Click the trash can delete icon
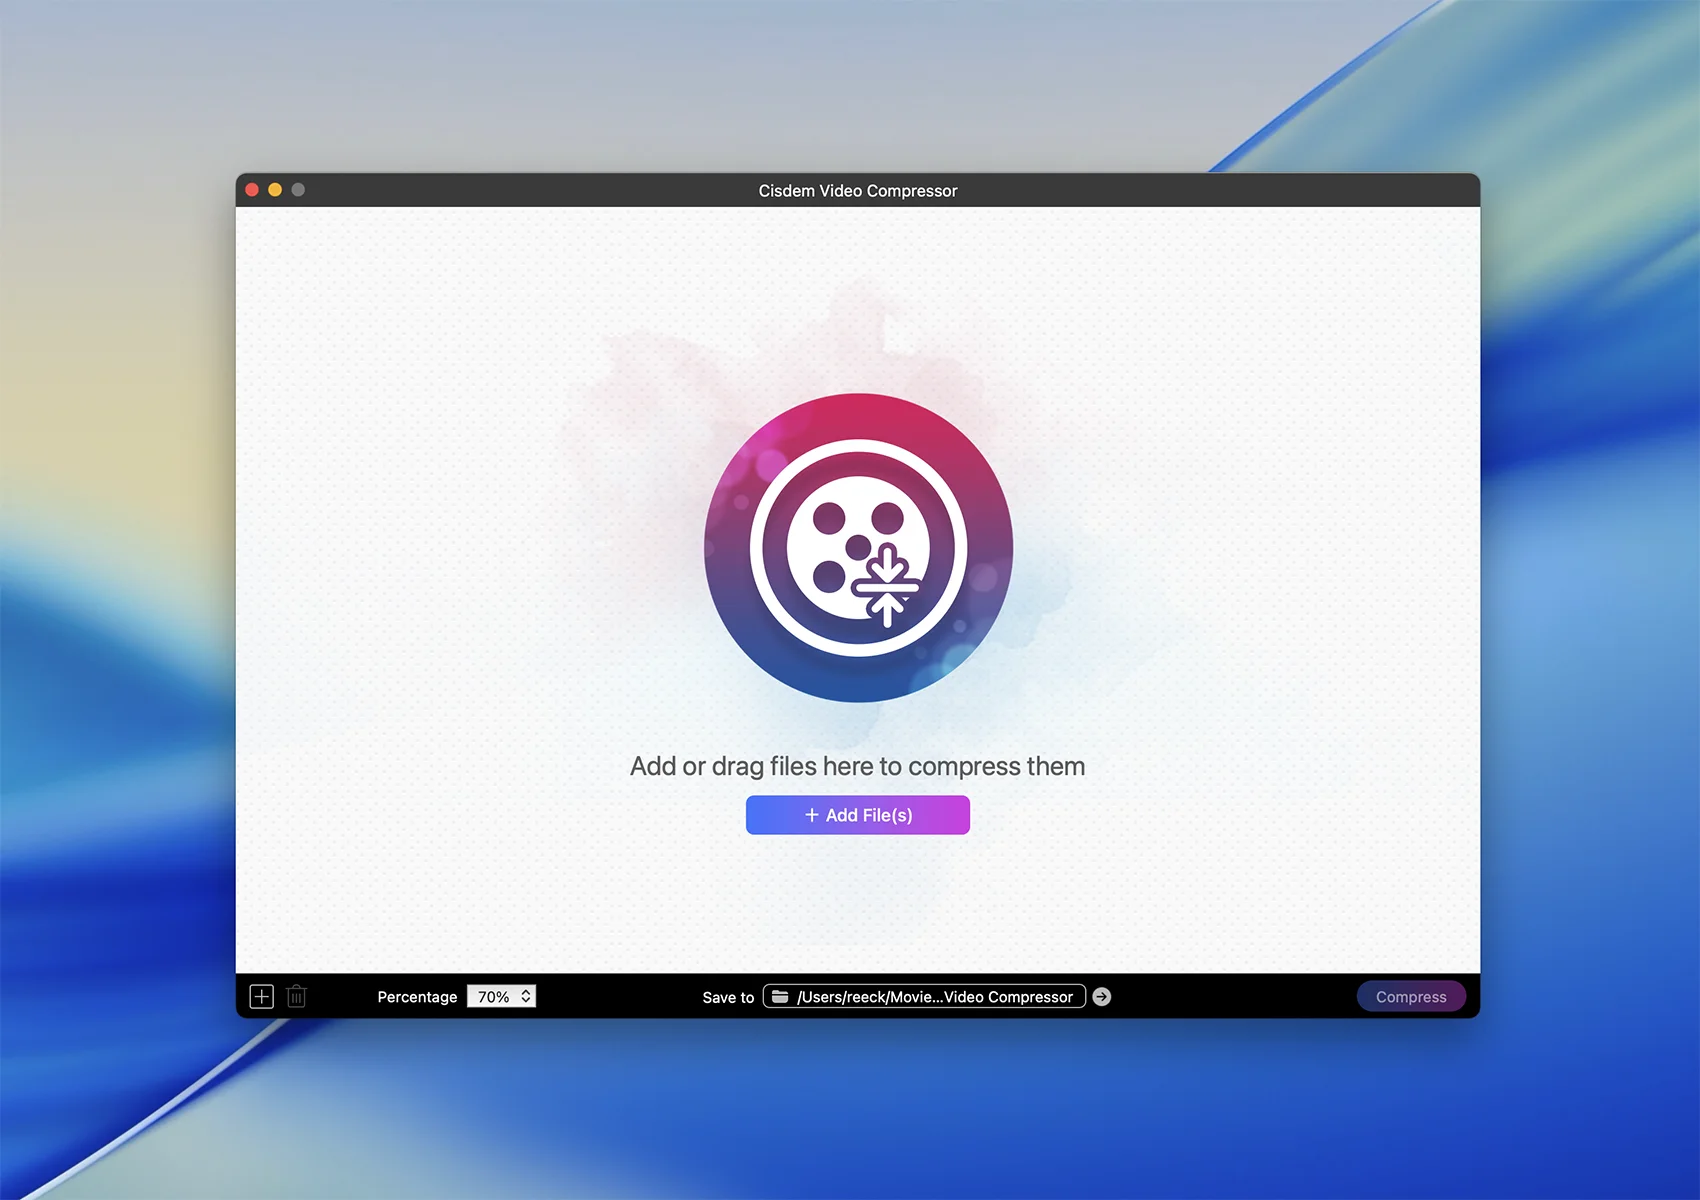1700x1200 pixels. point(296,996)
